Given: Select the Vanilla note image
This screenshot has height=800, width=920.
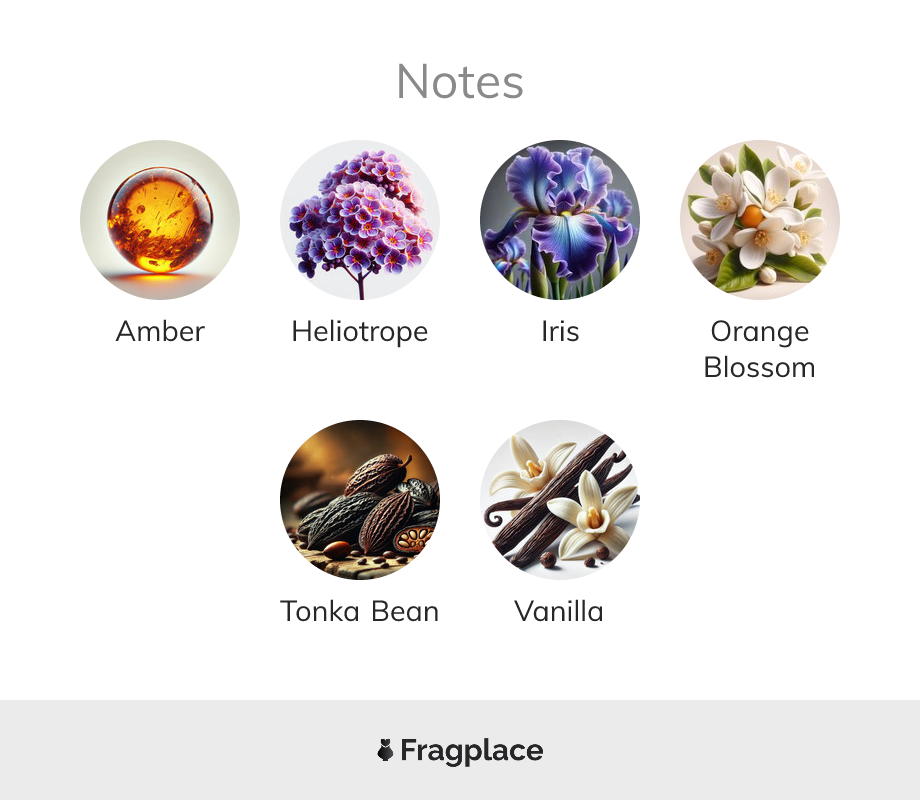Looking at the screenshot, I should (560, 499).
